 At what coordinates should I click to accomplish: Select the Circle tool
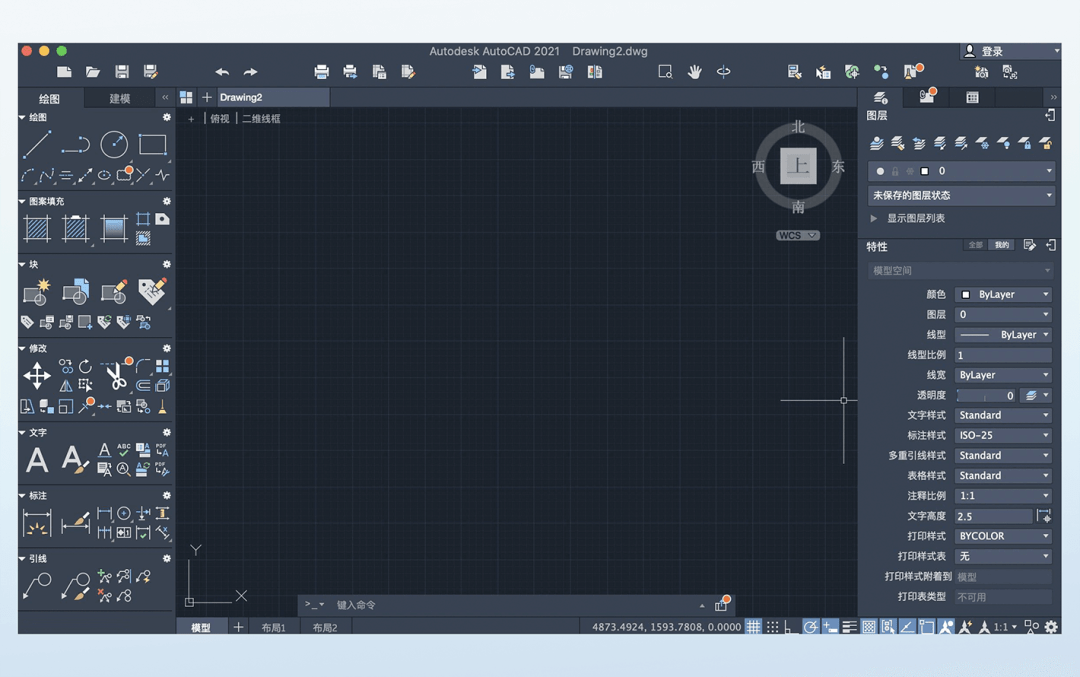pos(114,145)
